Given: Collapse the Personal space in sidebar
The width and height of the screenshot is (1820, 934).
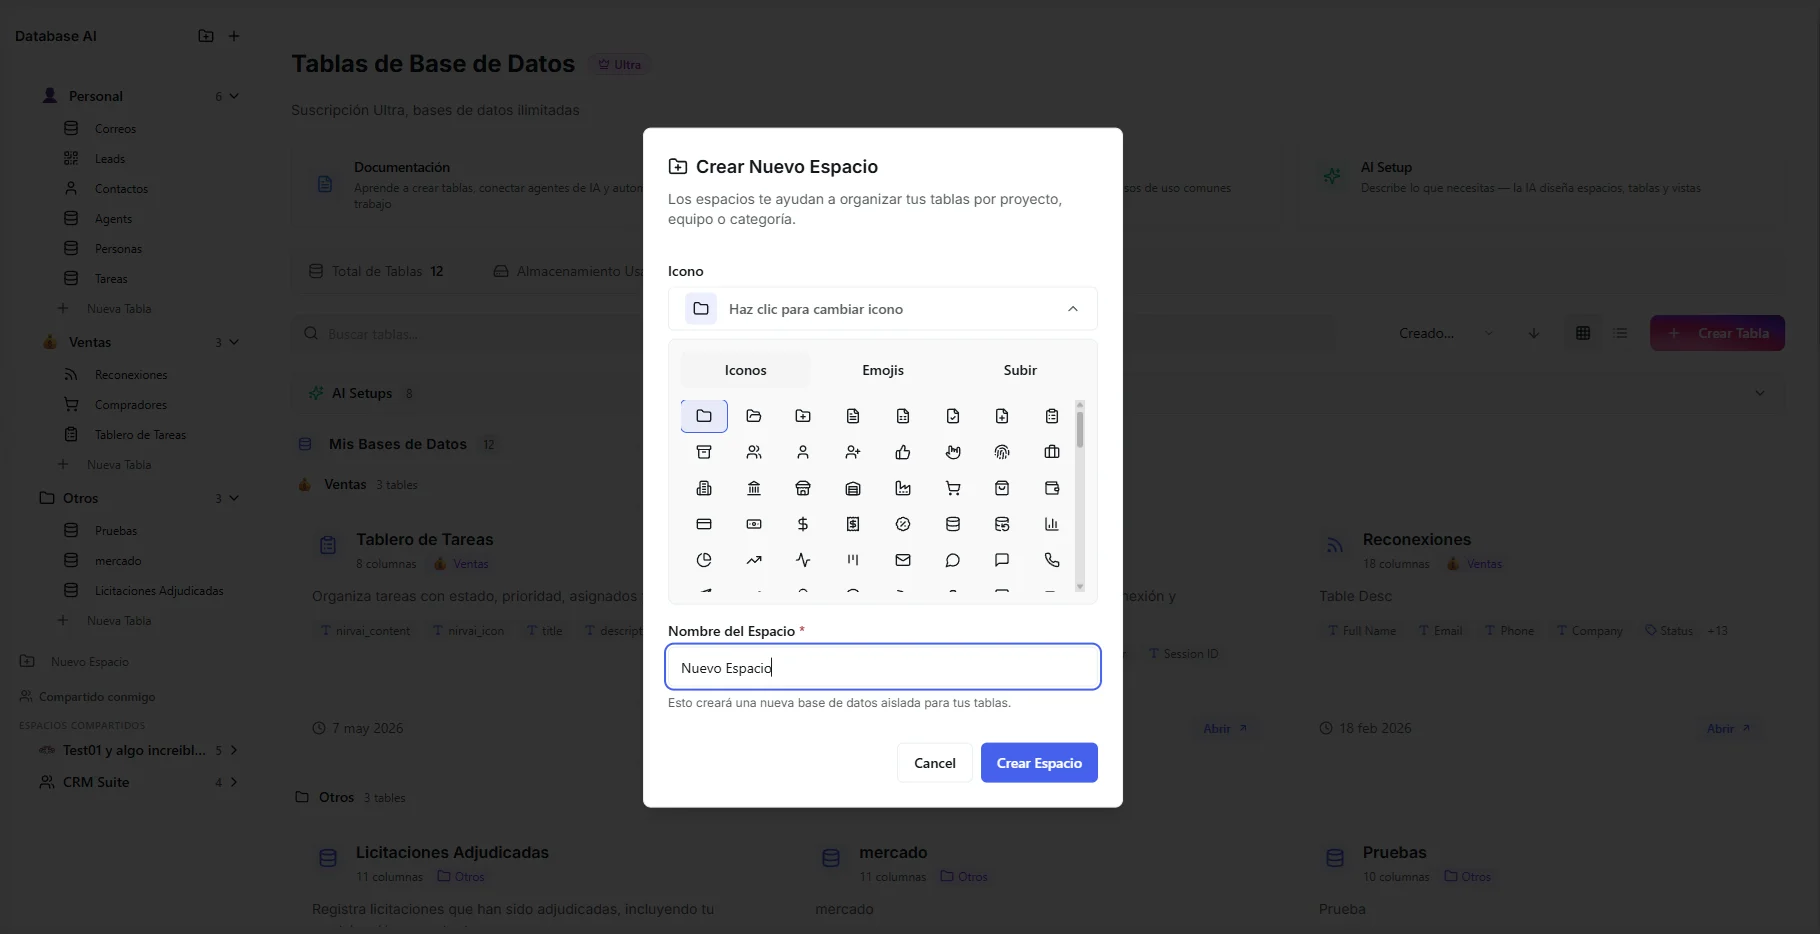Looking at the screenshot, I should [x=234, y=96].
